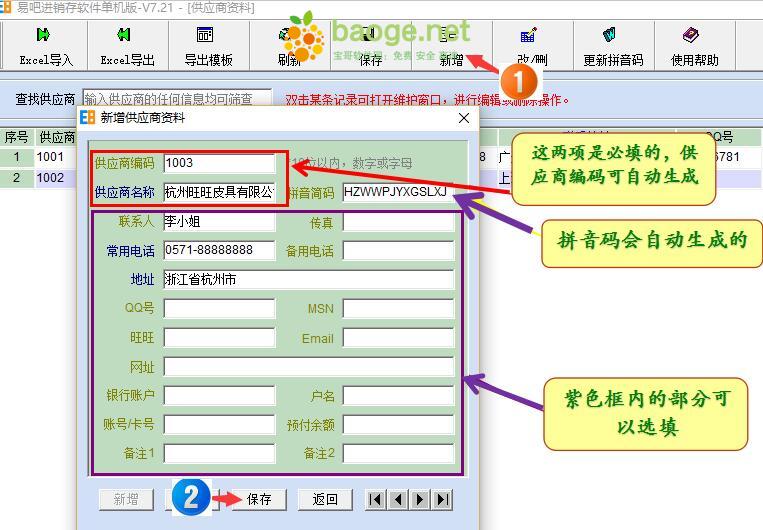Click the 查找供应商 search box
The height and width of the screenshot is (530, 763).
(176, 99)
